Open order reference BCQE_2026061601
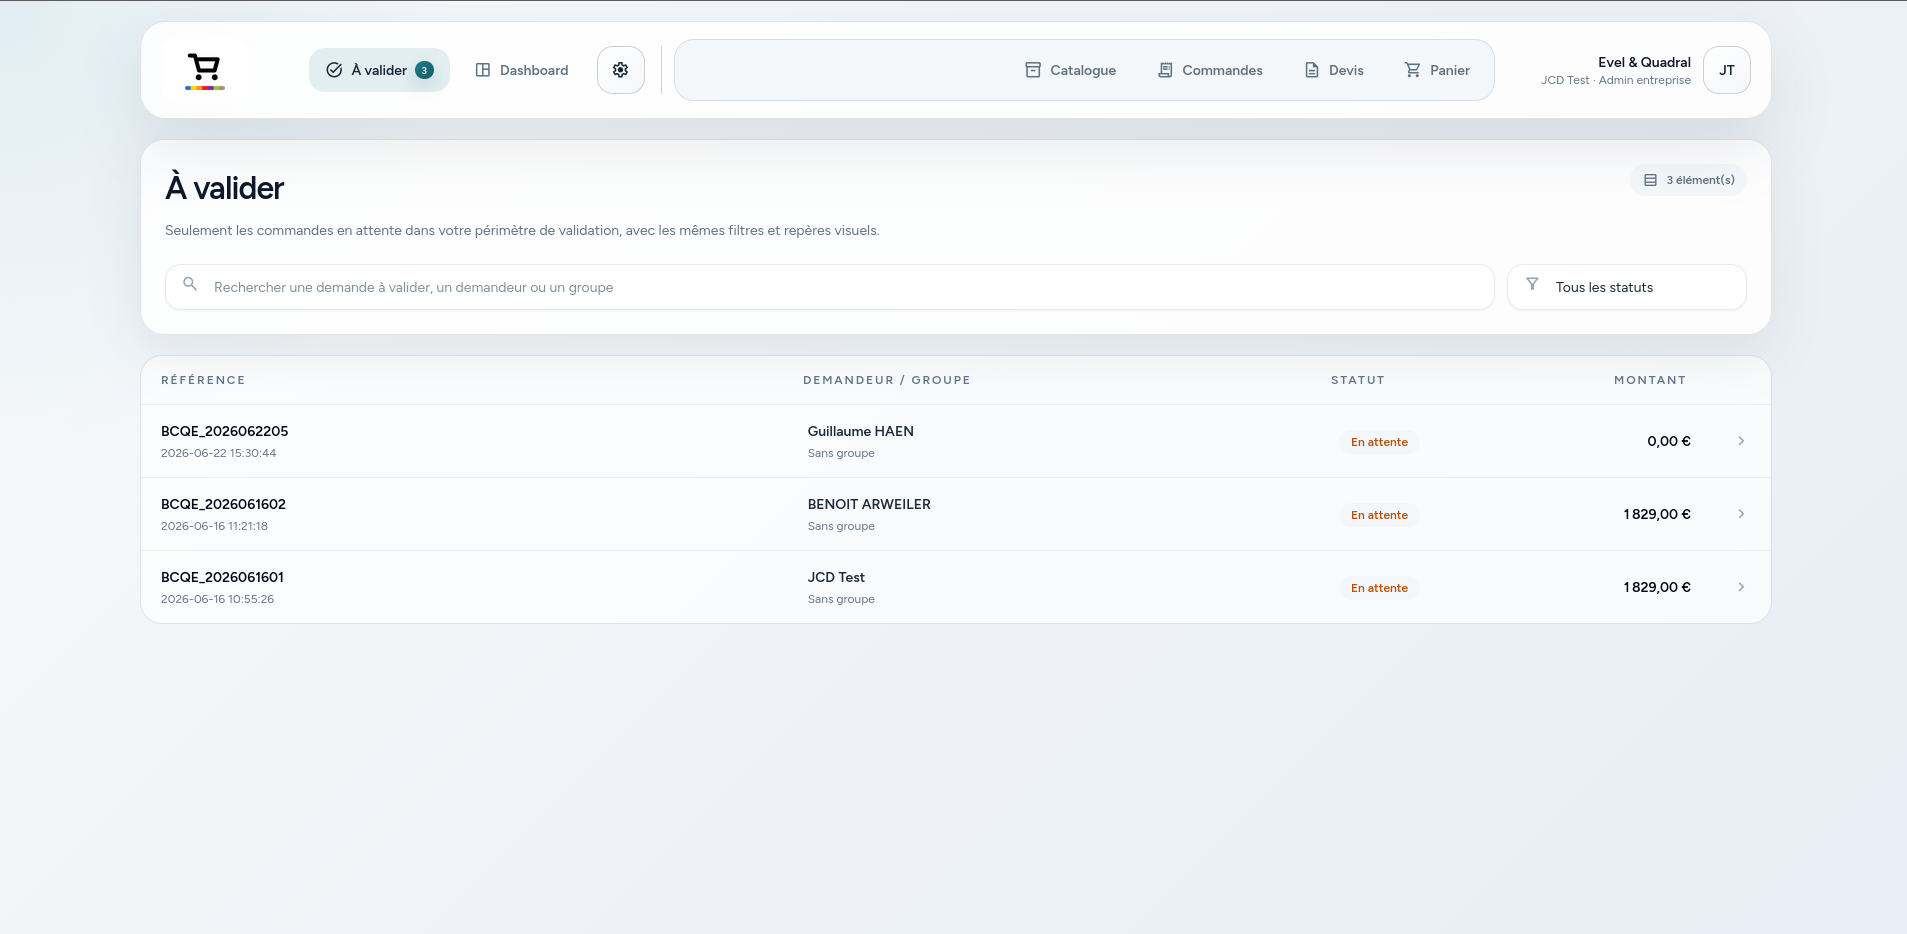The image size is (1907, 934). coord(223,577)
